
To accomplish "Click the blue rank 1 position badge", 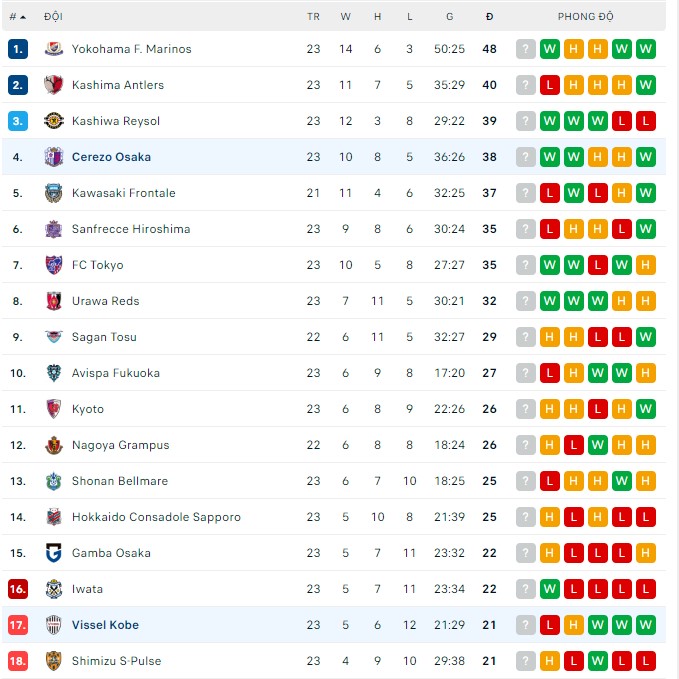I will pos(18,49).
